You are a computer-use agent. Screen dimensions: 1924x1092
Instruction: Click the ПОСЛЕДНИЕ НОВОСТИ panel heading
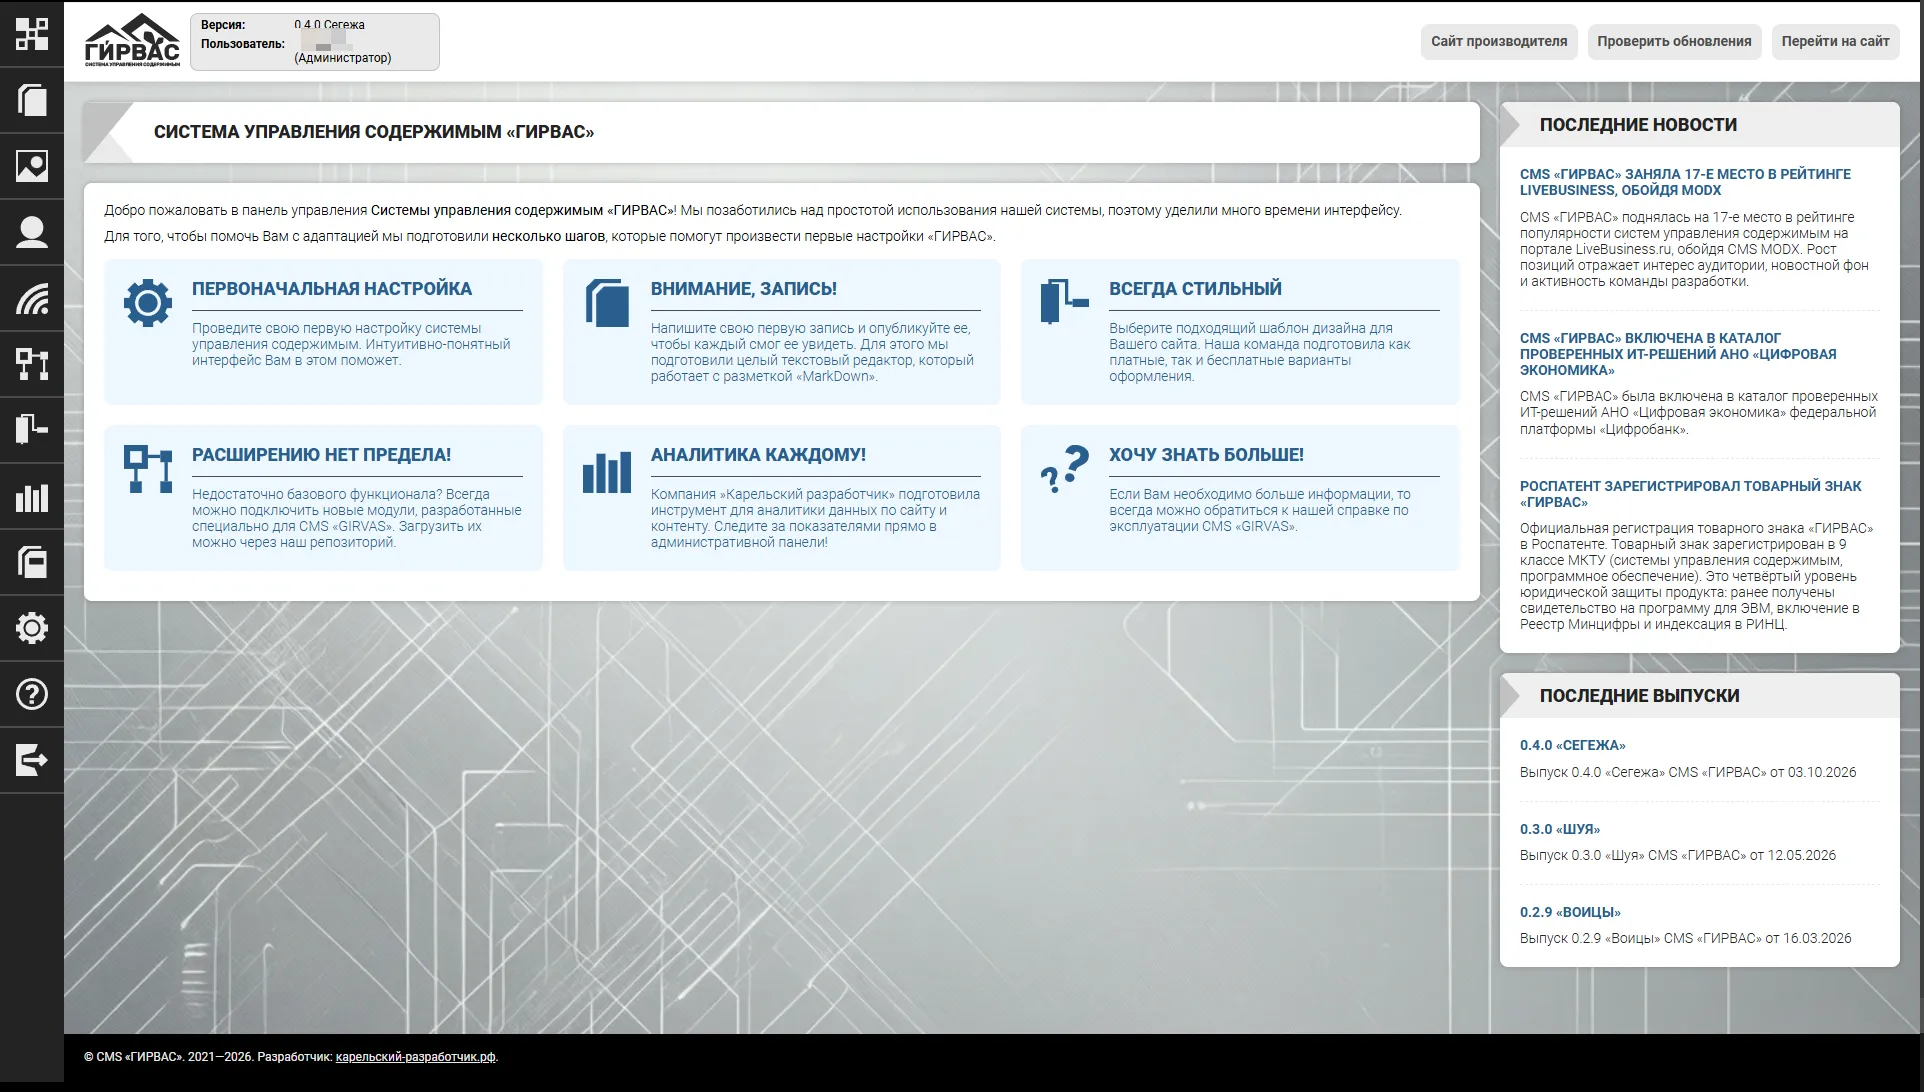coord(1638,125)
